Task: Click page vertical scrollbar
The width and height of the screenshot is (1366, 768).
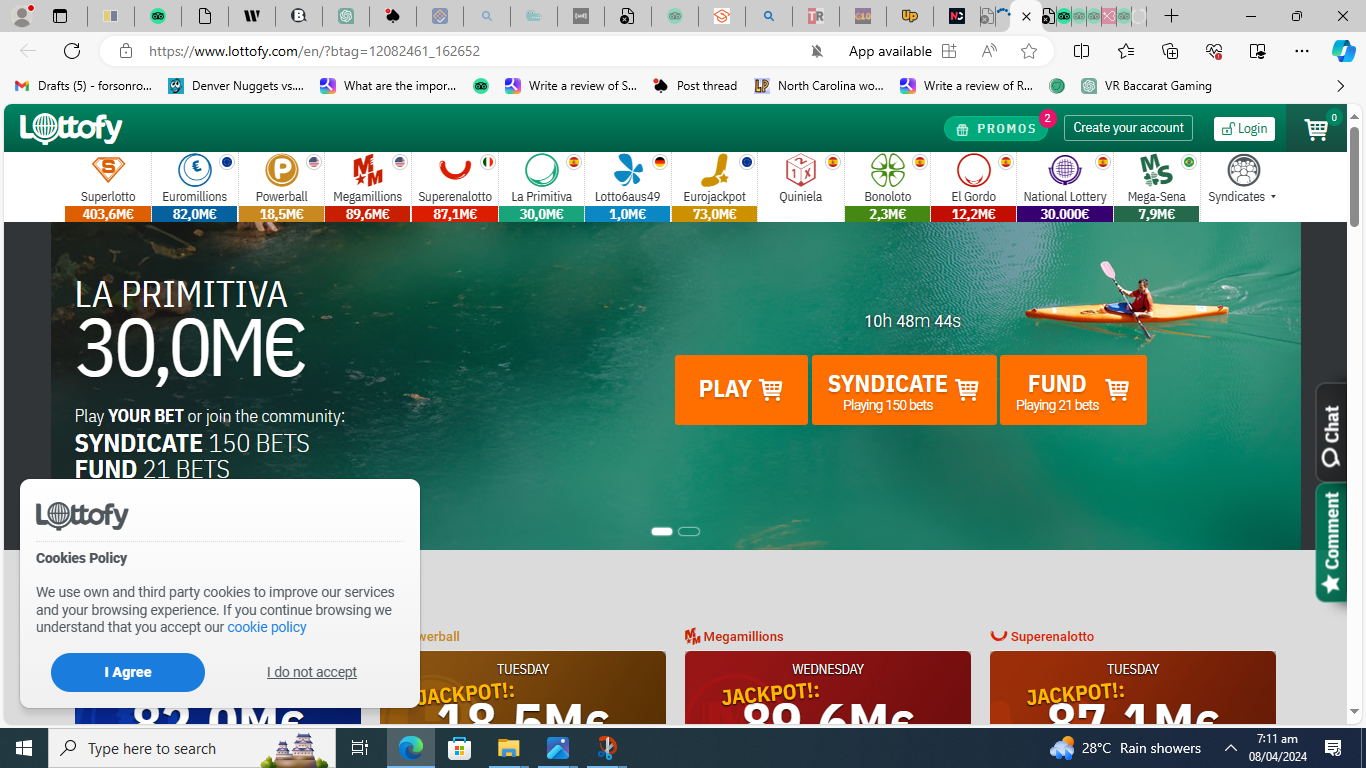Action: (1355, 176)
